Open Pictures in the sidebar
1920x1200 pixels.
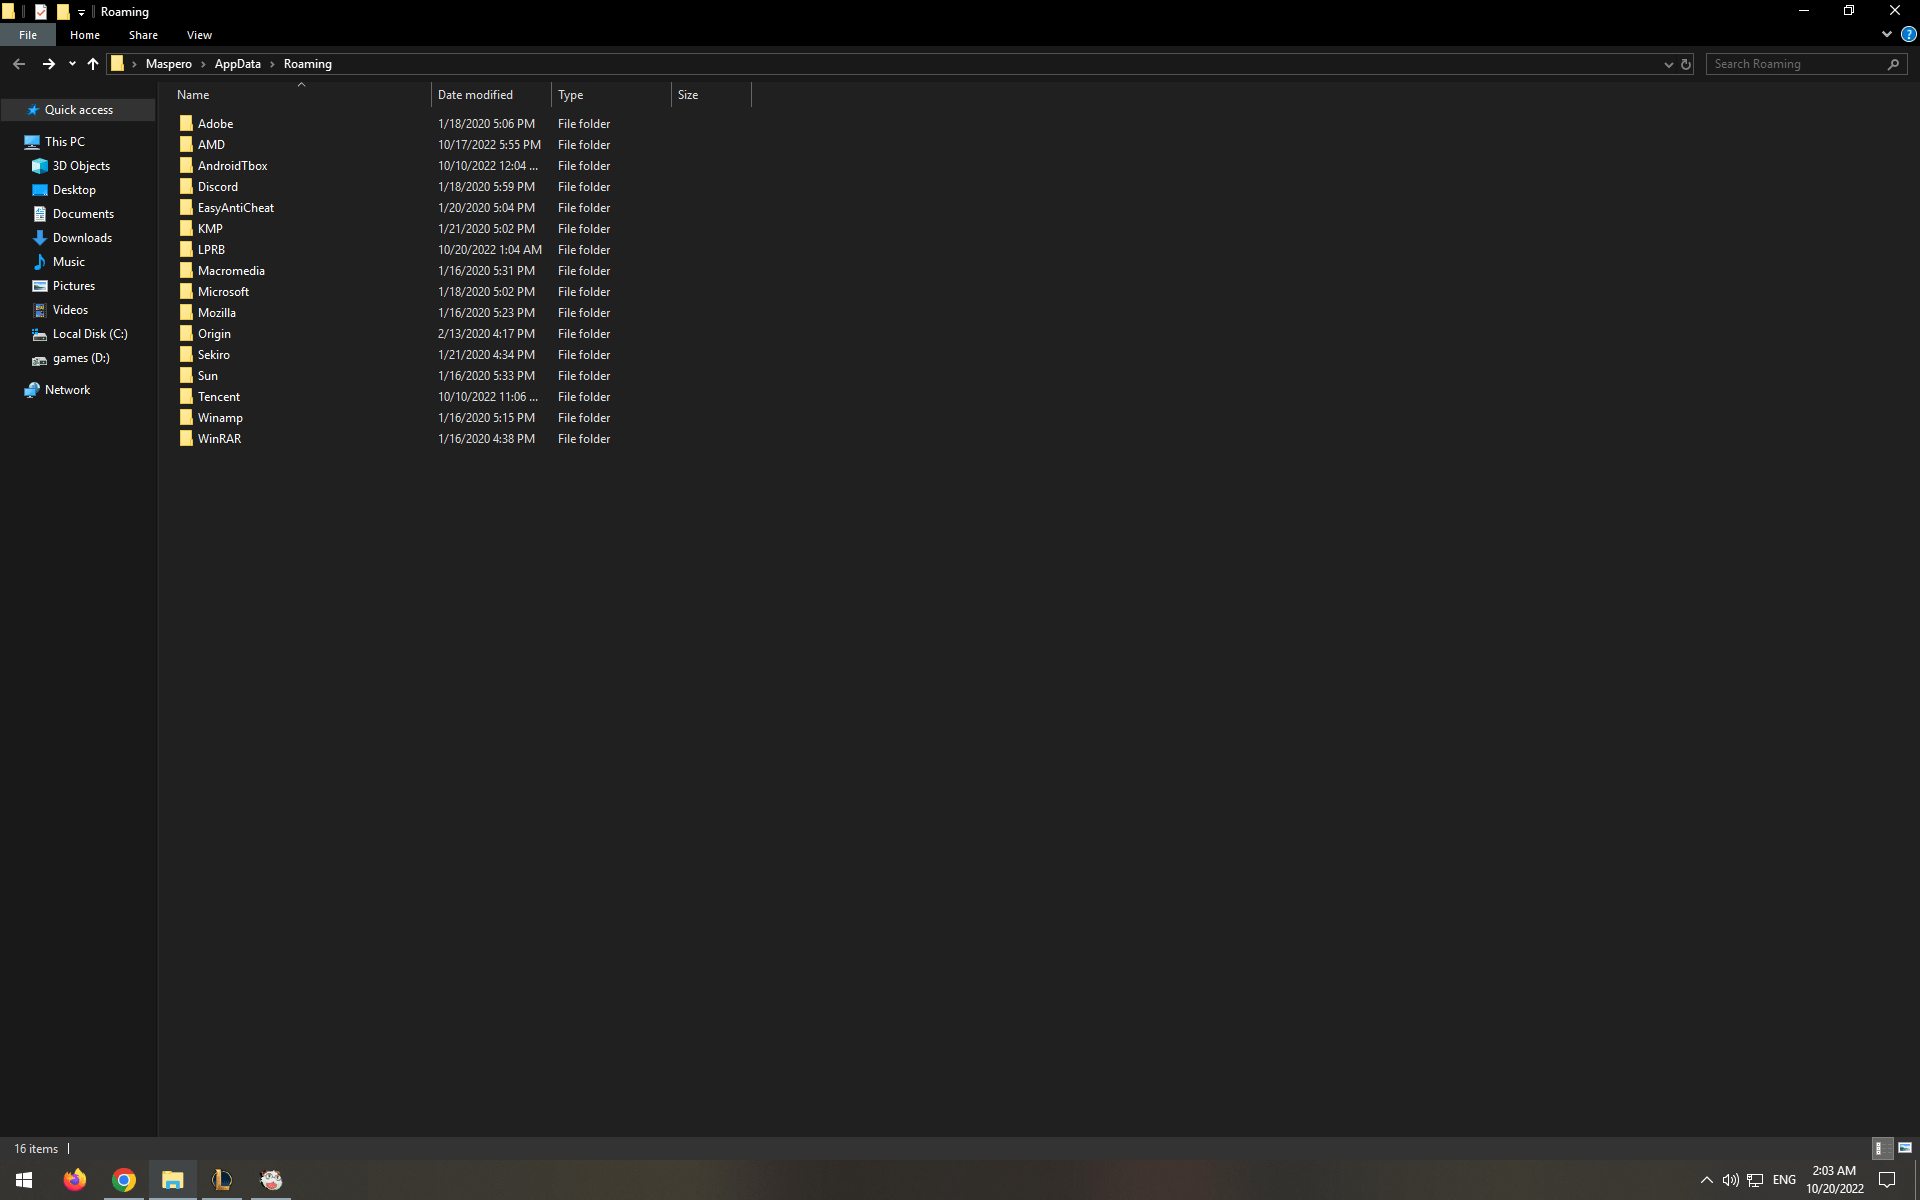[74, 286]
